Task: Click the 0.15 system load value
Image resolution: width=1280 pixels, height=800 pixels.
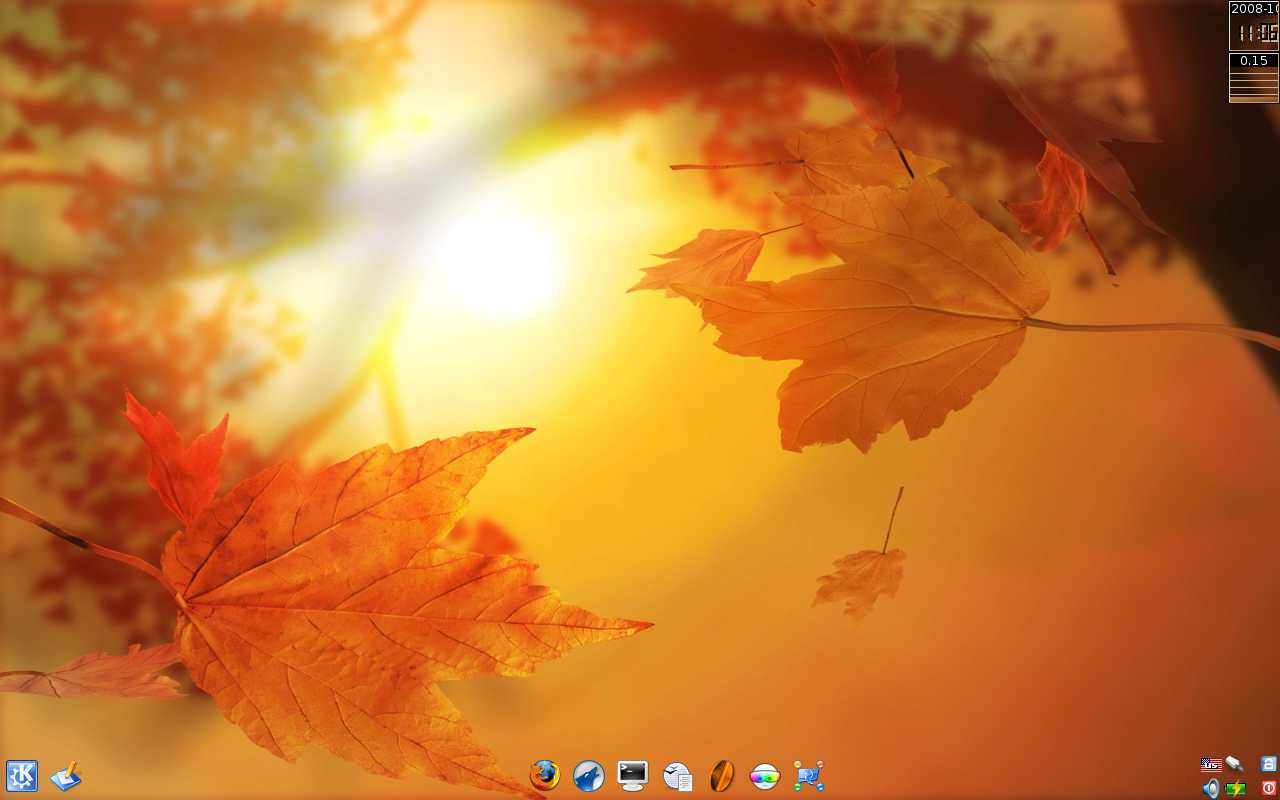Action: point(1254,61)
